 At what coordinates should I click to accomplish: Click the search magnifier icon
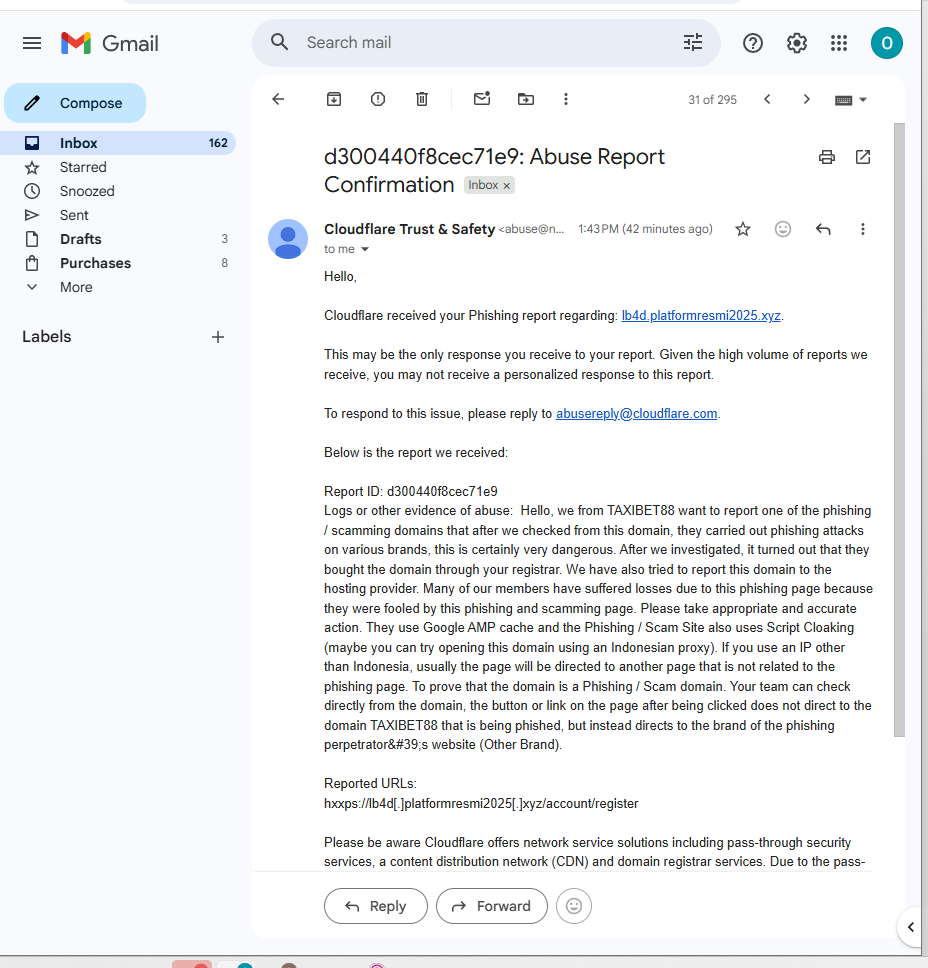[280, 42]
